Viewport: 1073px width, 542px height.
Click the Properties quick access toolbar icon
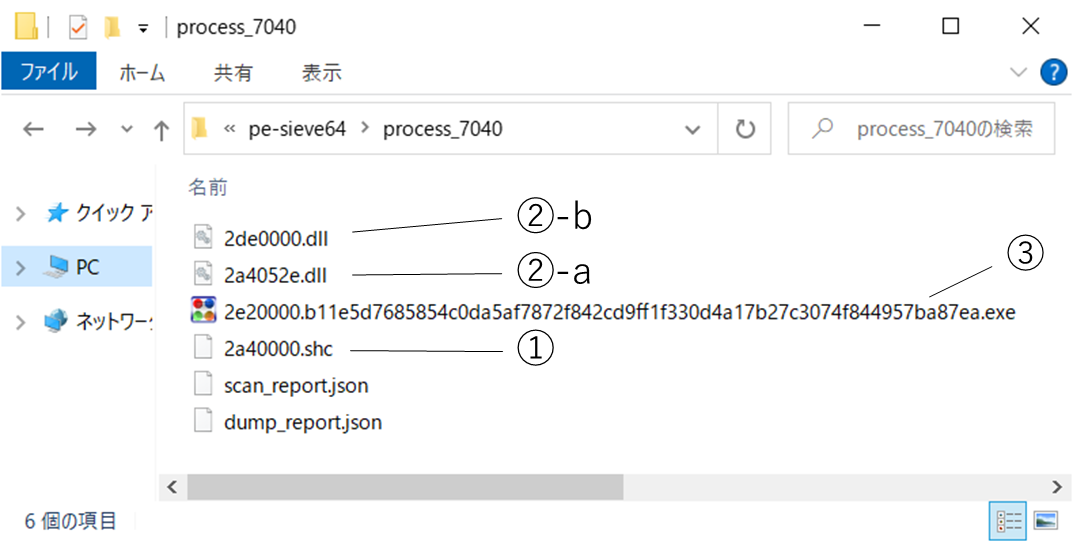pyautogui.click(x=78, y=27)
